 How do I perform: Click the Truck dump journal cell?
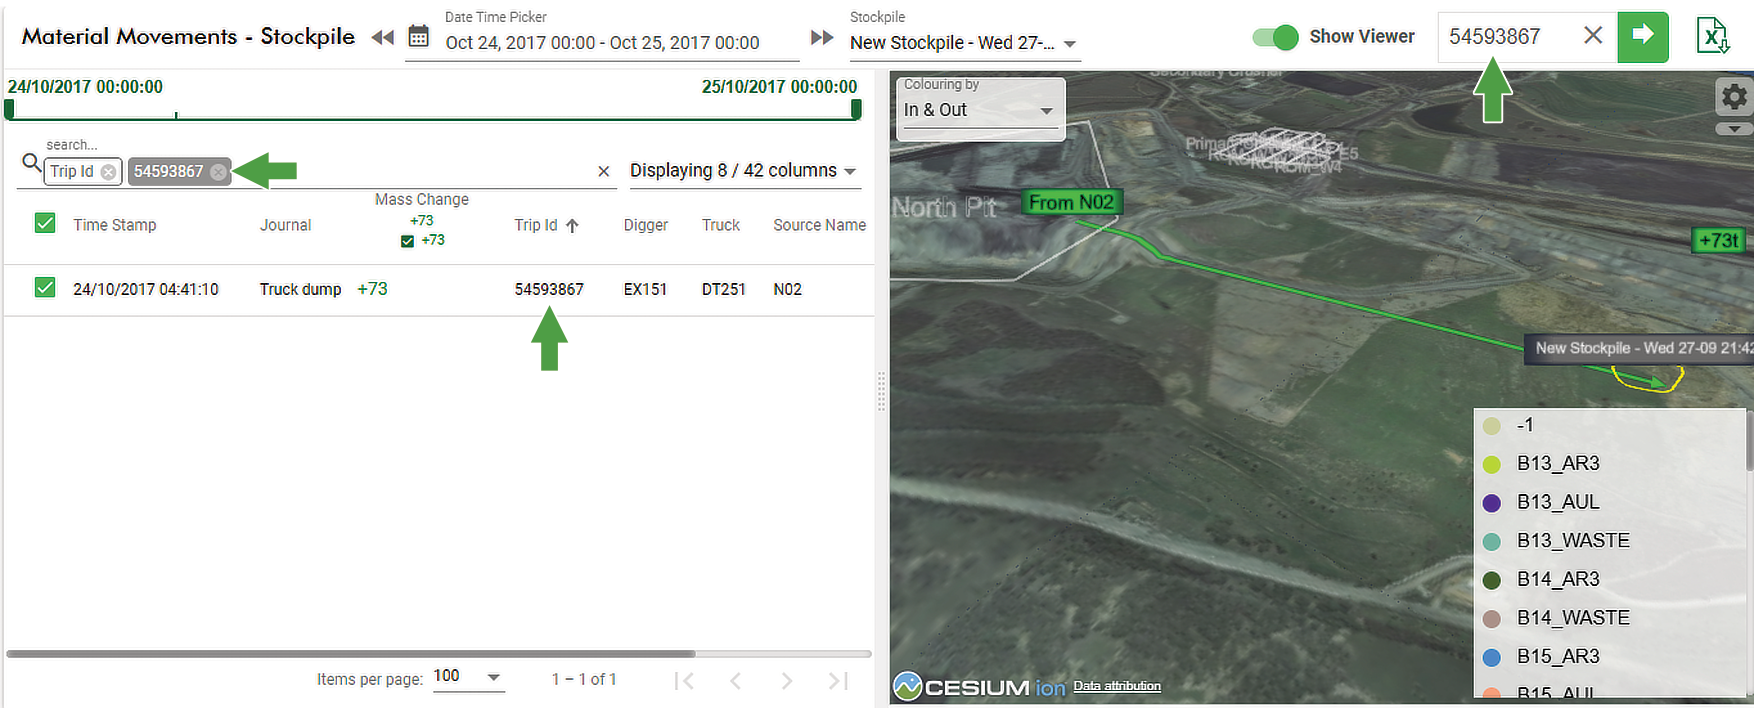click(x=300, y=289)
